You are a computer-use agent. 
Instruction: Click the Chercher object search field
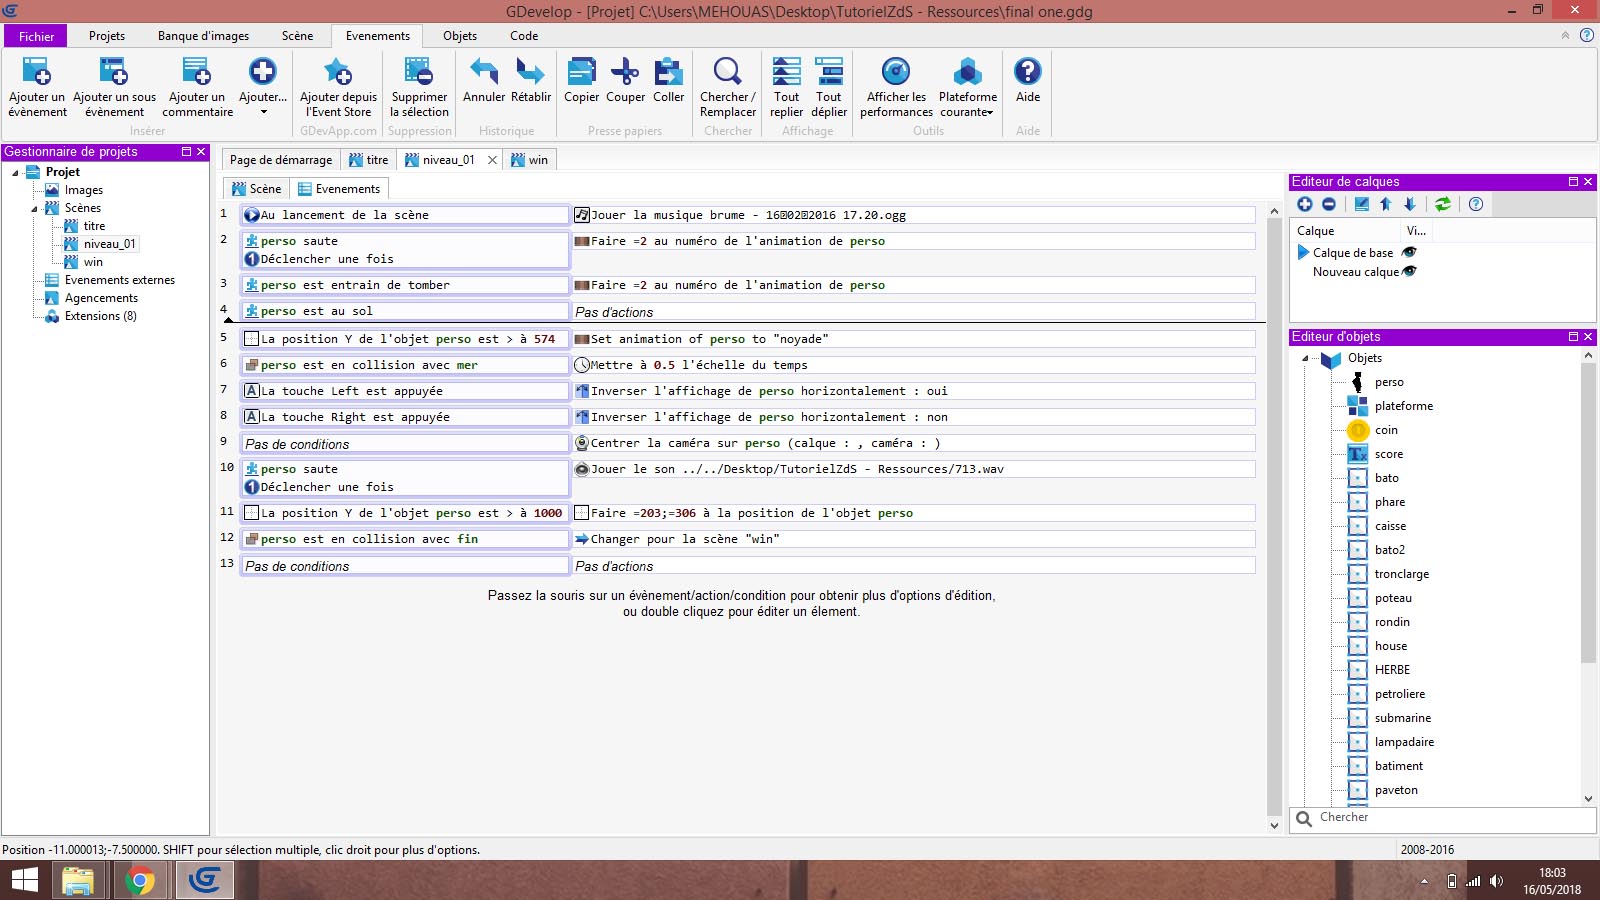tap(1450, 818)
